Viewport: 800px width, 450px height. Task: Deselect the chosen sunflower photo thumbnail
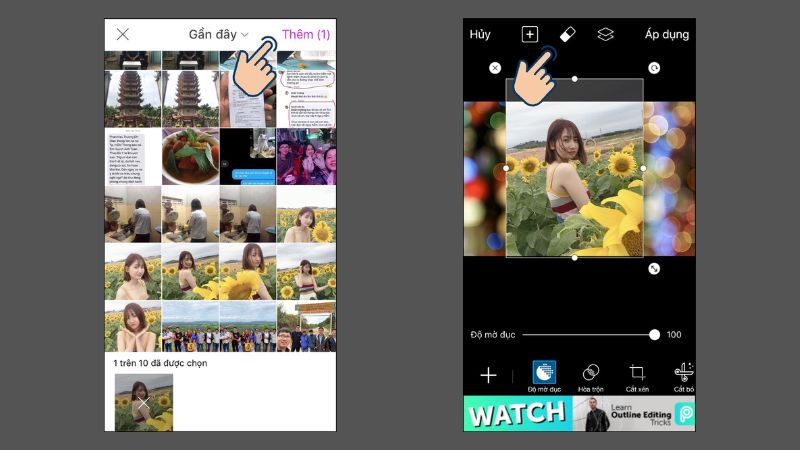click(x=144, y=402)
